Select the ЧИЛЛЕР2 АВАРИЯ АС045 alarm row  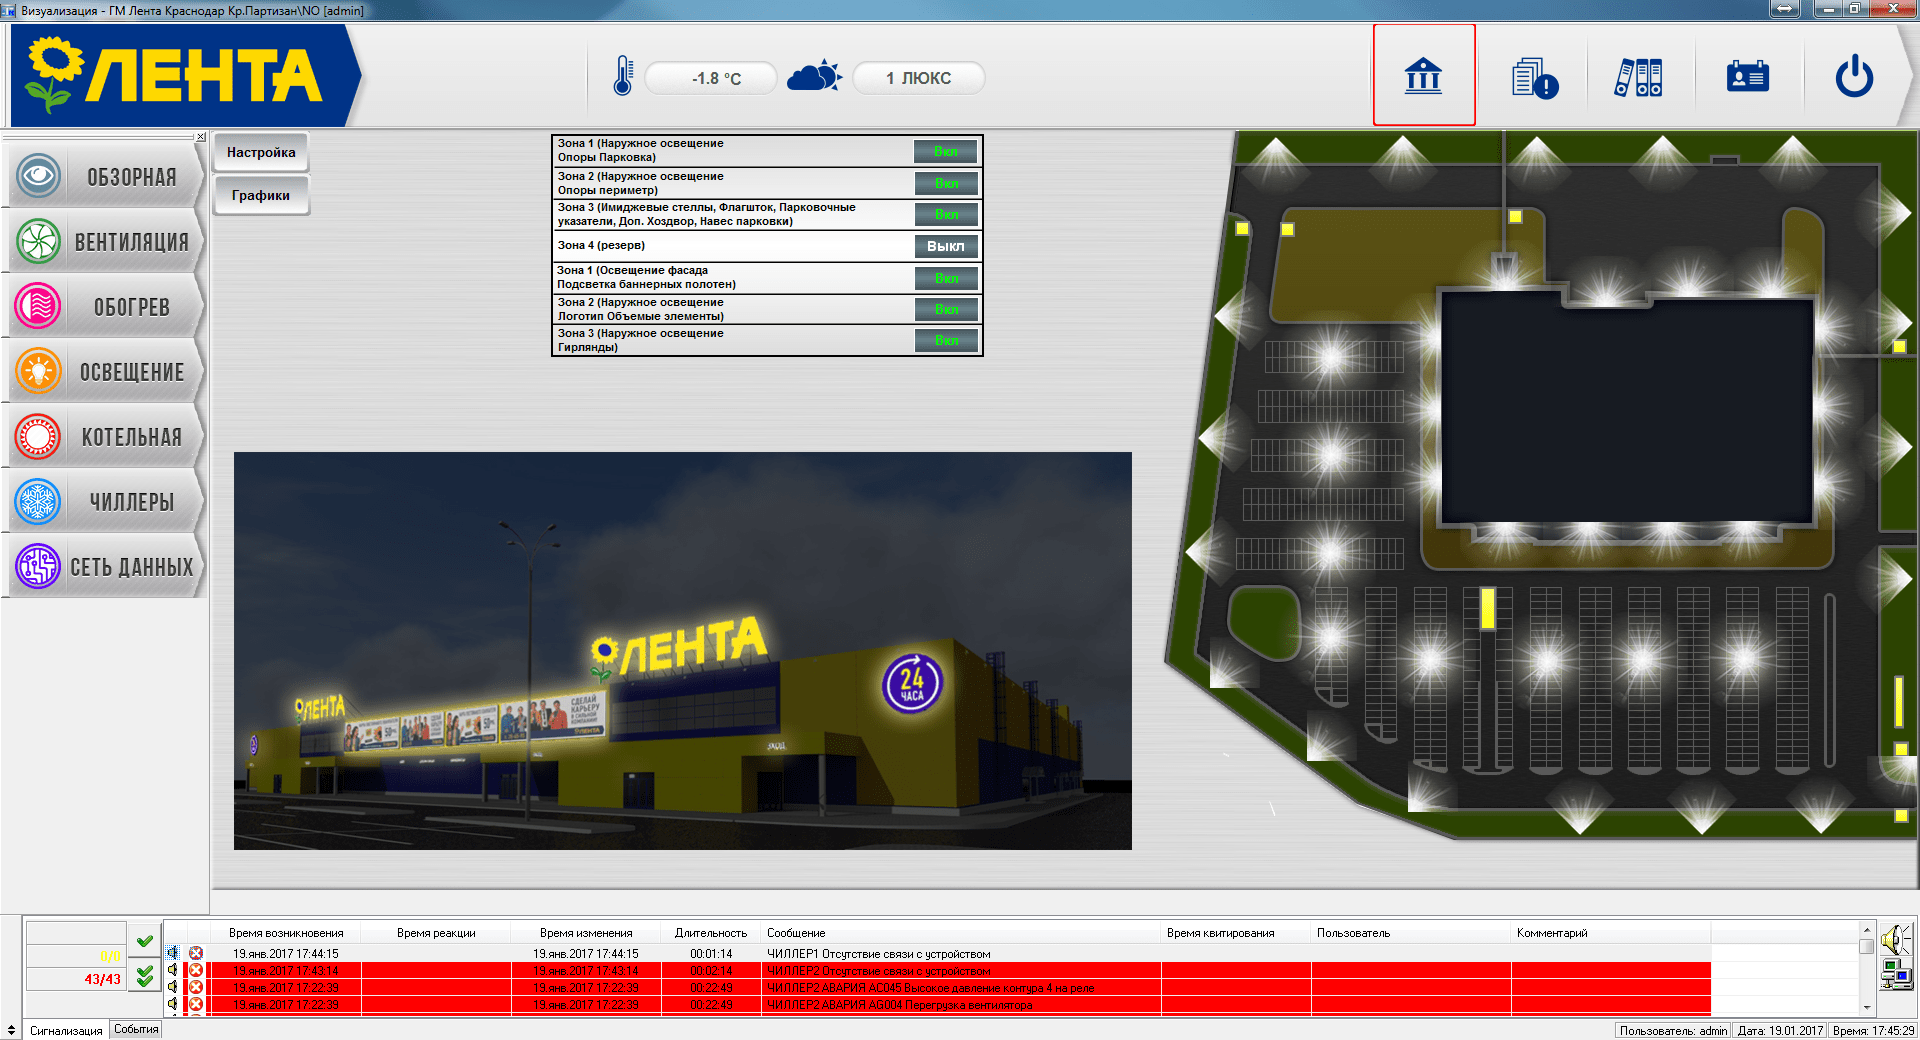tap(937, 988)
